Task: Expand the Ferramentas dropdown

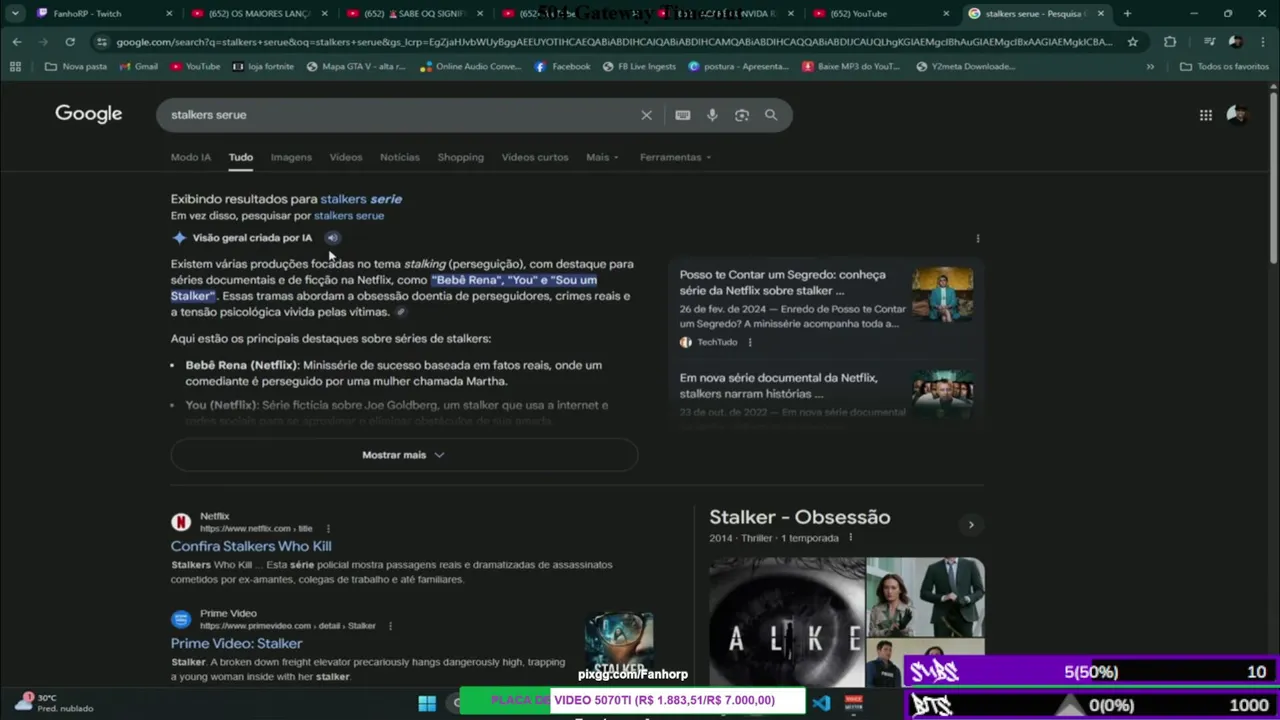Action: 676,157
